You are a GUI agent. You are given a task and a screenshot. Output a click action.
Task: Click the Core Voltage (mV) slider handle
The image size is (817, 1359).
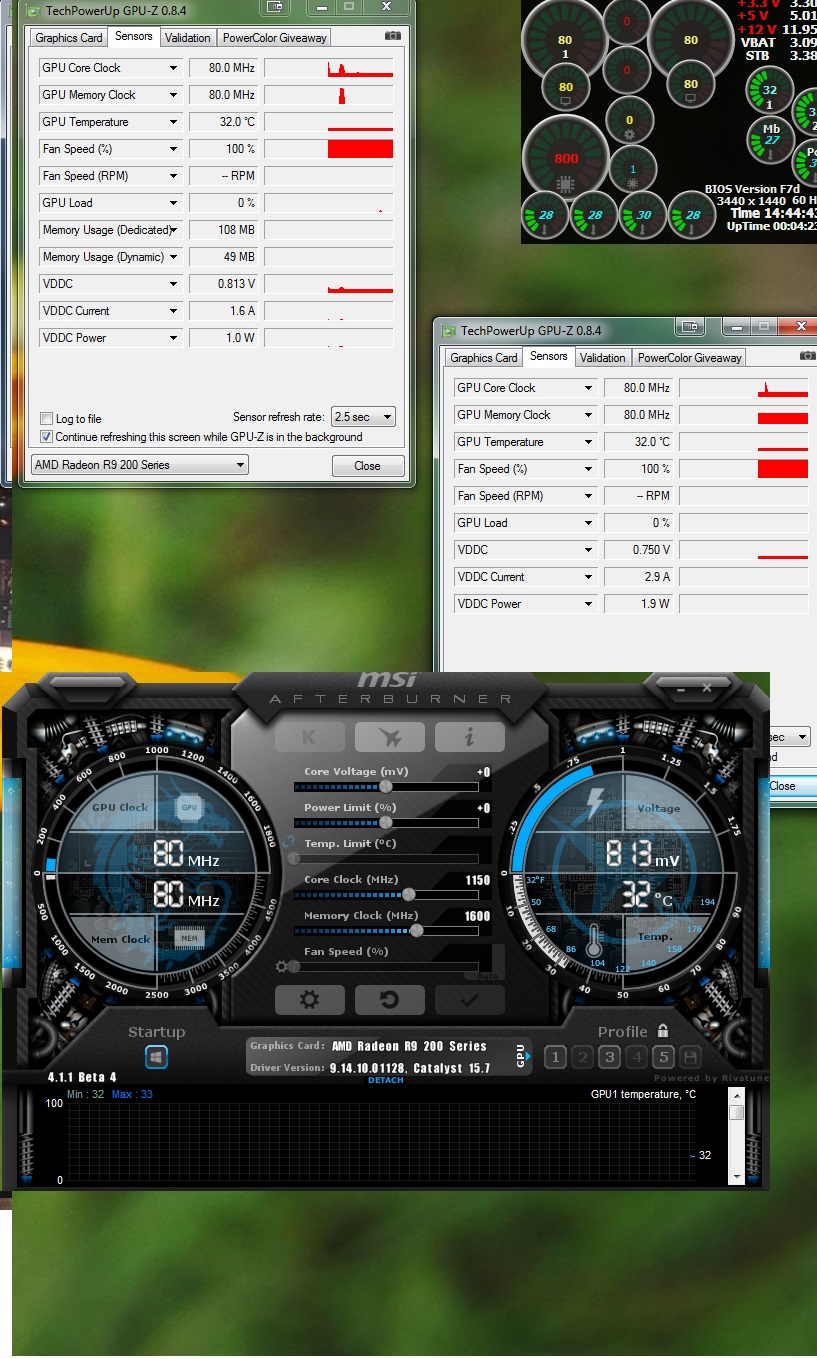(x=386, y=786)
